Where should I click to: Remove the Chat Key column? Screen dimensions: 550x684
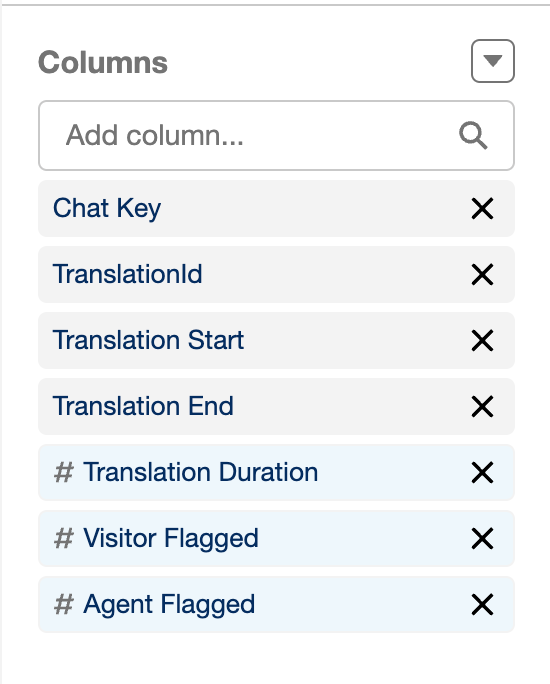point(482,209)
